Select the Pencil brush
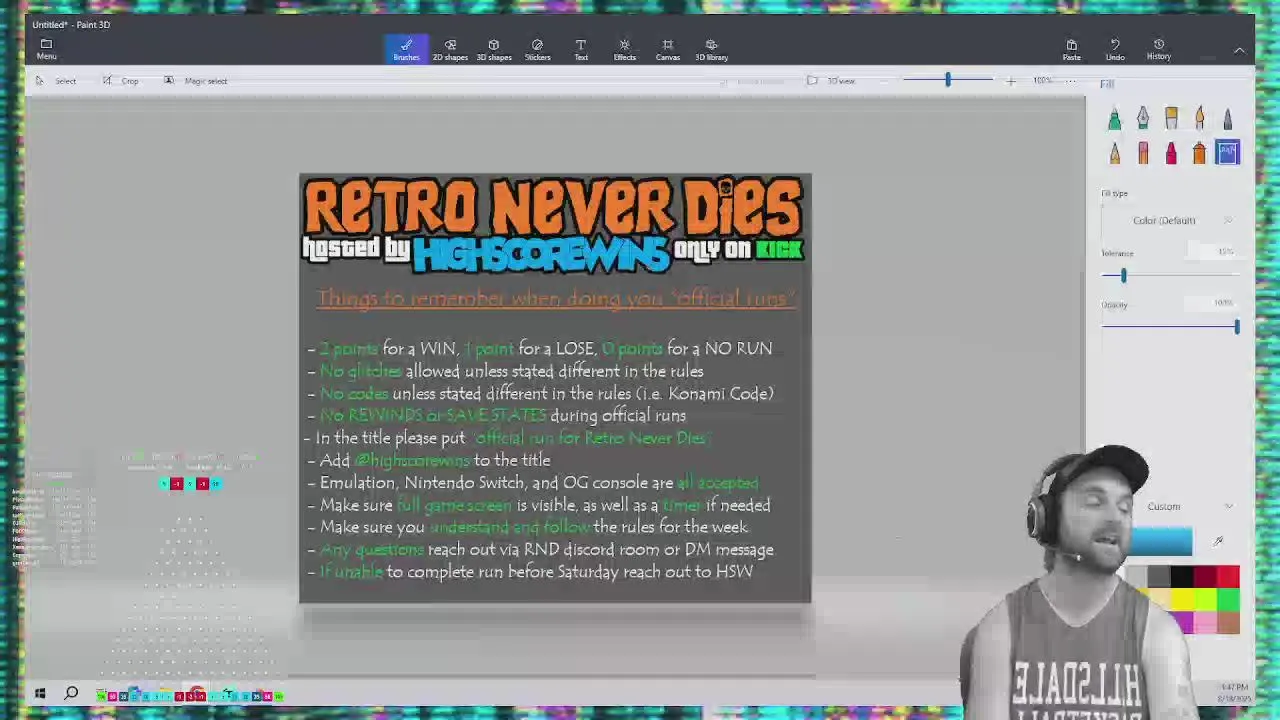The height and width of the screenshot is (720, 1280). [x=1114, y=153]
